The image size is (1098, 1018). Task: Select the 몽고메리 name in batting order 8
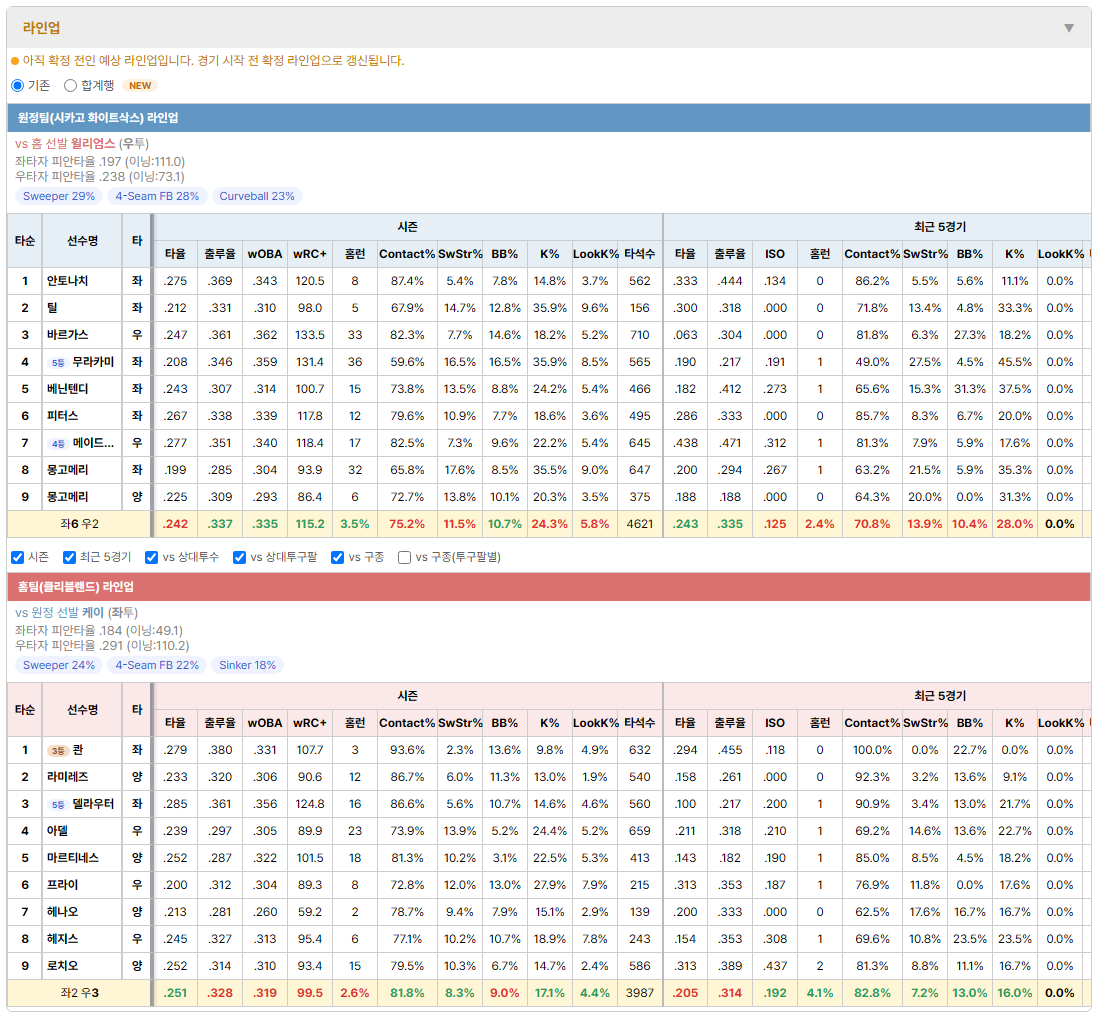coord(67,470)
